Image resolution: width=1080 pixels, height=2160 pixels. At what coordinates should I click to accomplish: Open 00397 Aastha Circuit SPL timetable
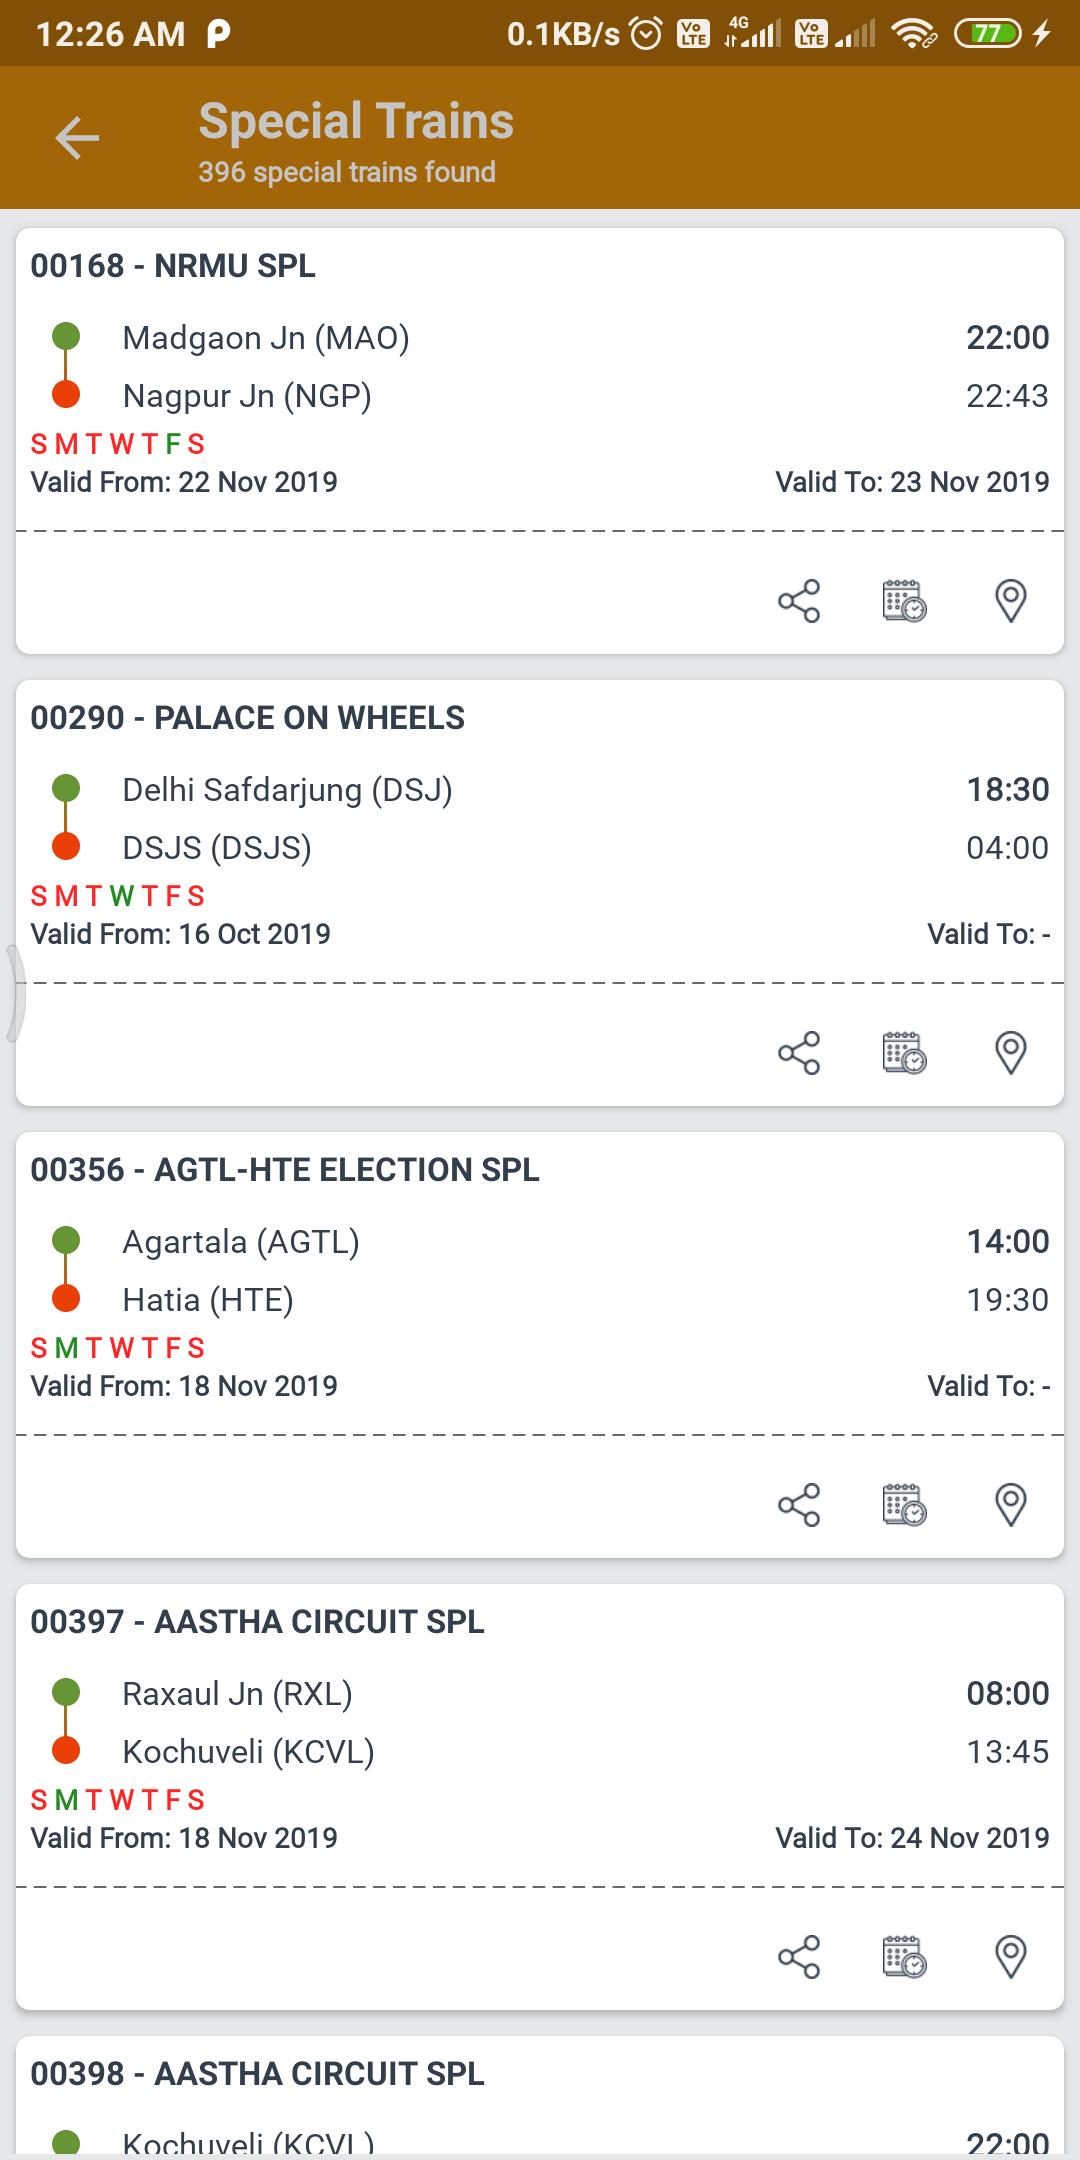[905, 1957]
